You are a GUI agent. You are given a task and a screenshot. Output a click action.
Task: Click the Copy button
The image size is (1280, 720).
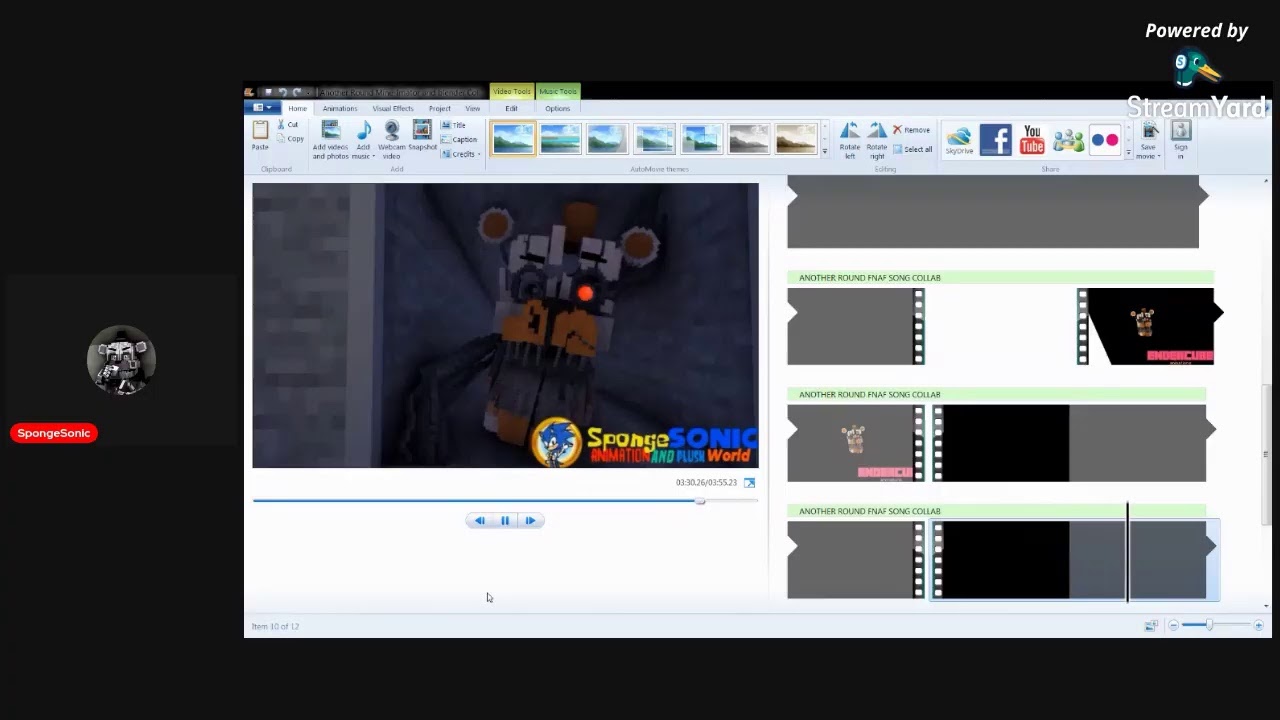(290, 139)
